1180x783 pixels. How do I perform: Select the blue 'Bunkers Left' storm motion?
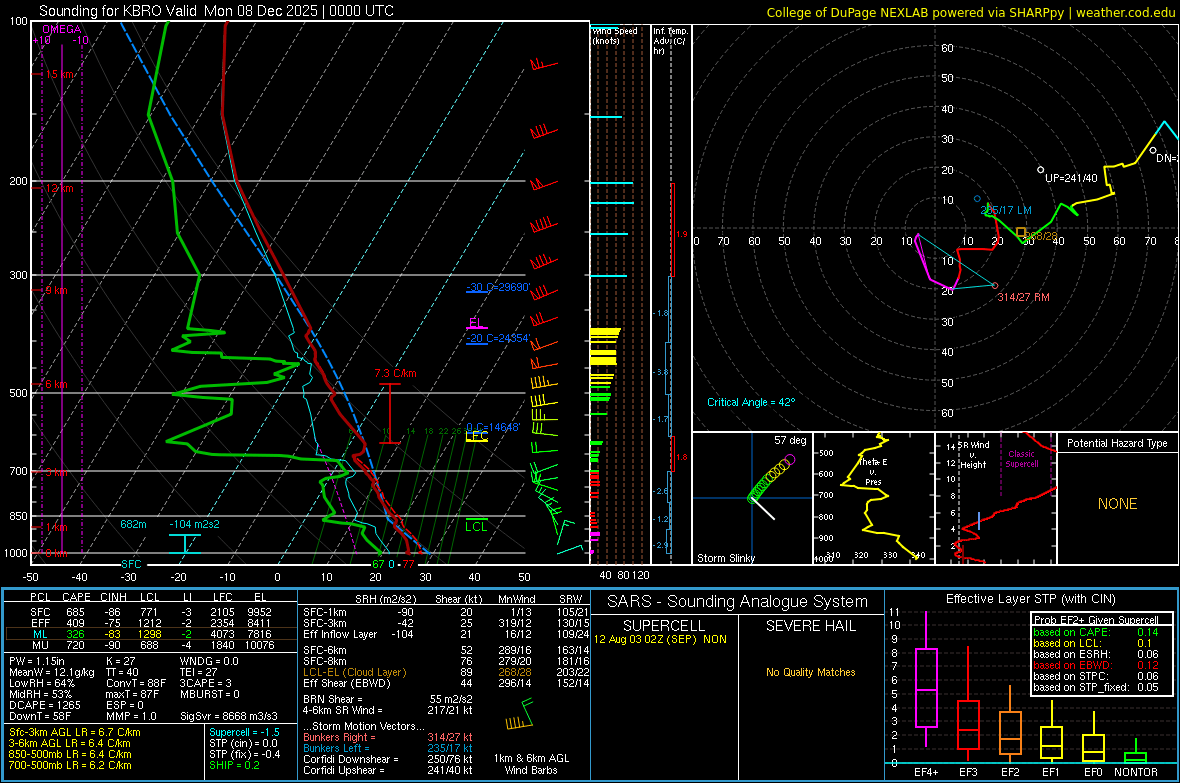[x=388, y=748]
